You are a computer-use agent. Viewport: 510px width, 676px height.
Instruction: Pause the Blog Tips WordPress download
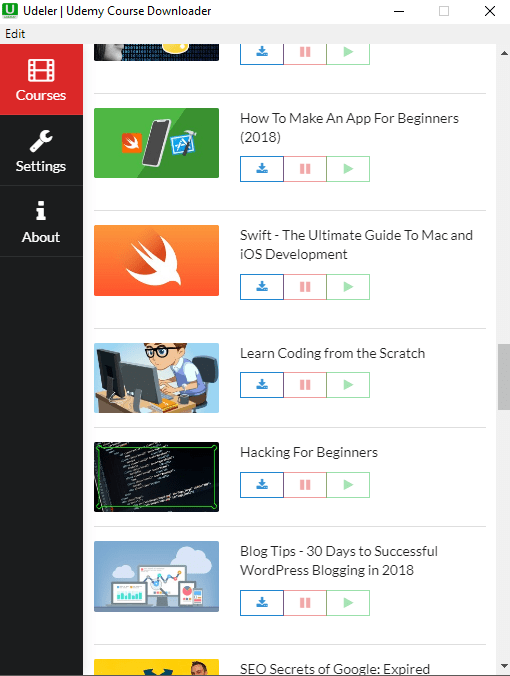(x=305, y=603)
